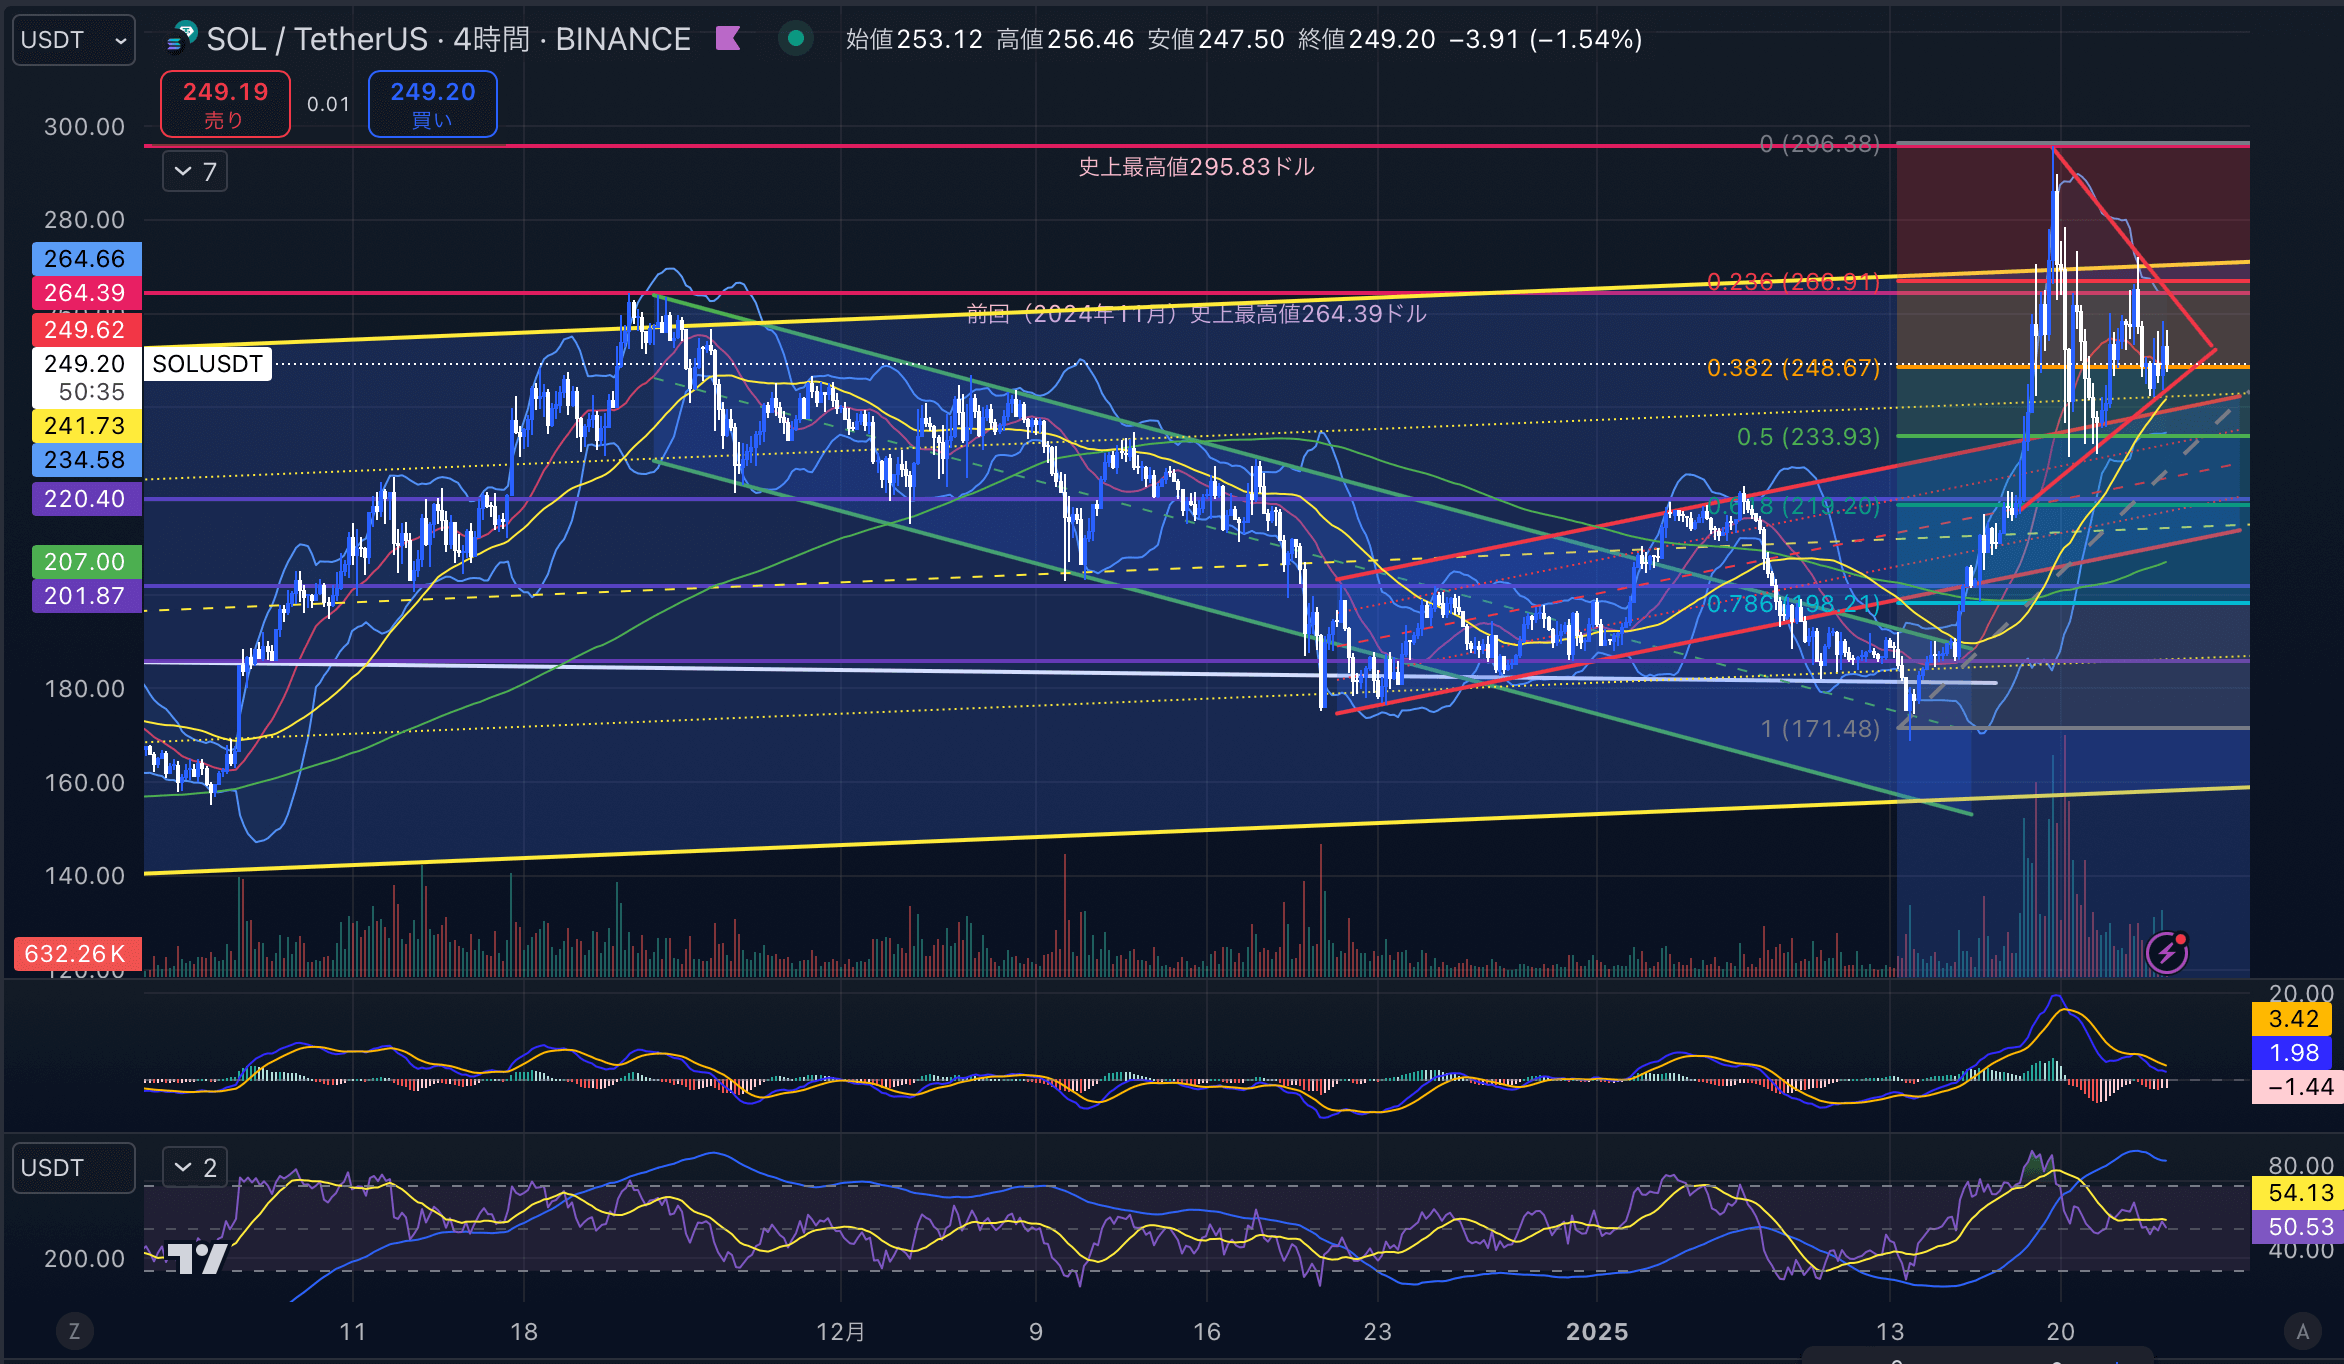Expand the 2 indicators legend in lower pane
This screenshot has width=2344, height=1364.
pos(195,1167)
